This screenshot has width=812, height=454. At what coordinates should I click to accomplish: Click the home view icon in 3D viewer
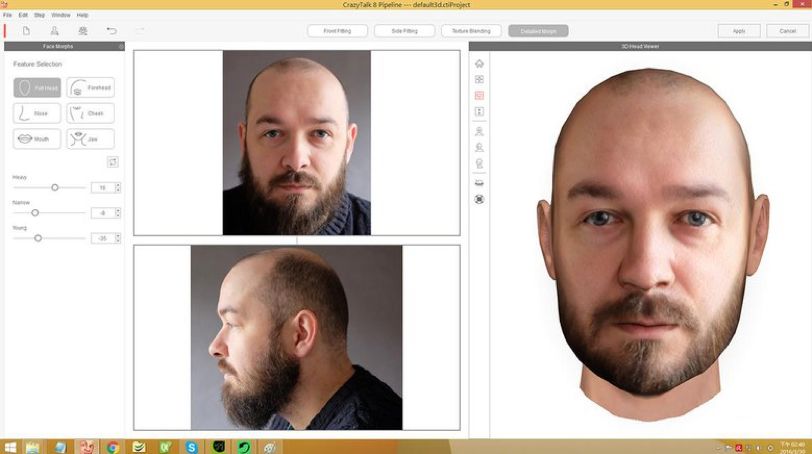479,63
